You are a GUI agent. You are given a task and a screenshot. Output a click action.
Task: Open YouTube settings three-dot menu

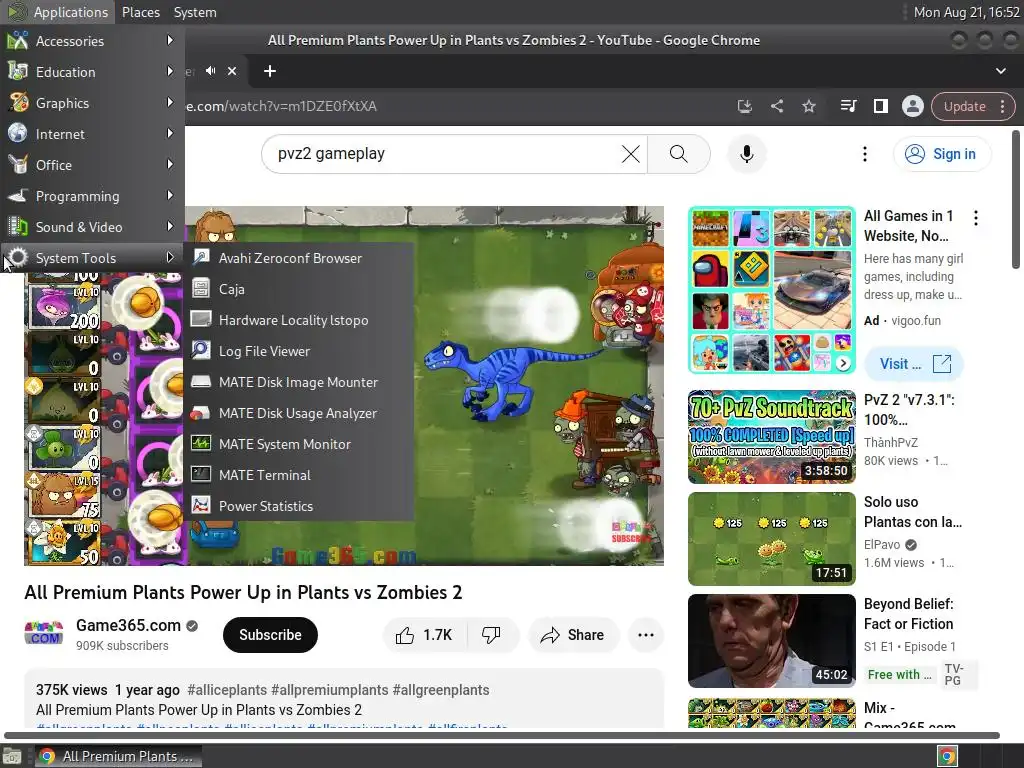point(865,154)
